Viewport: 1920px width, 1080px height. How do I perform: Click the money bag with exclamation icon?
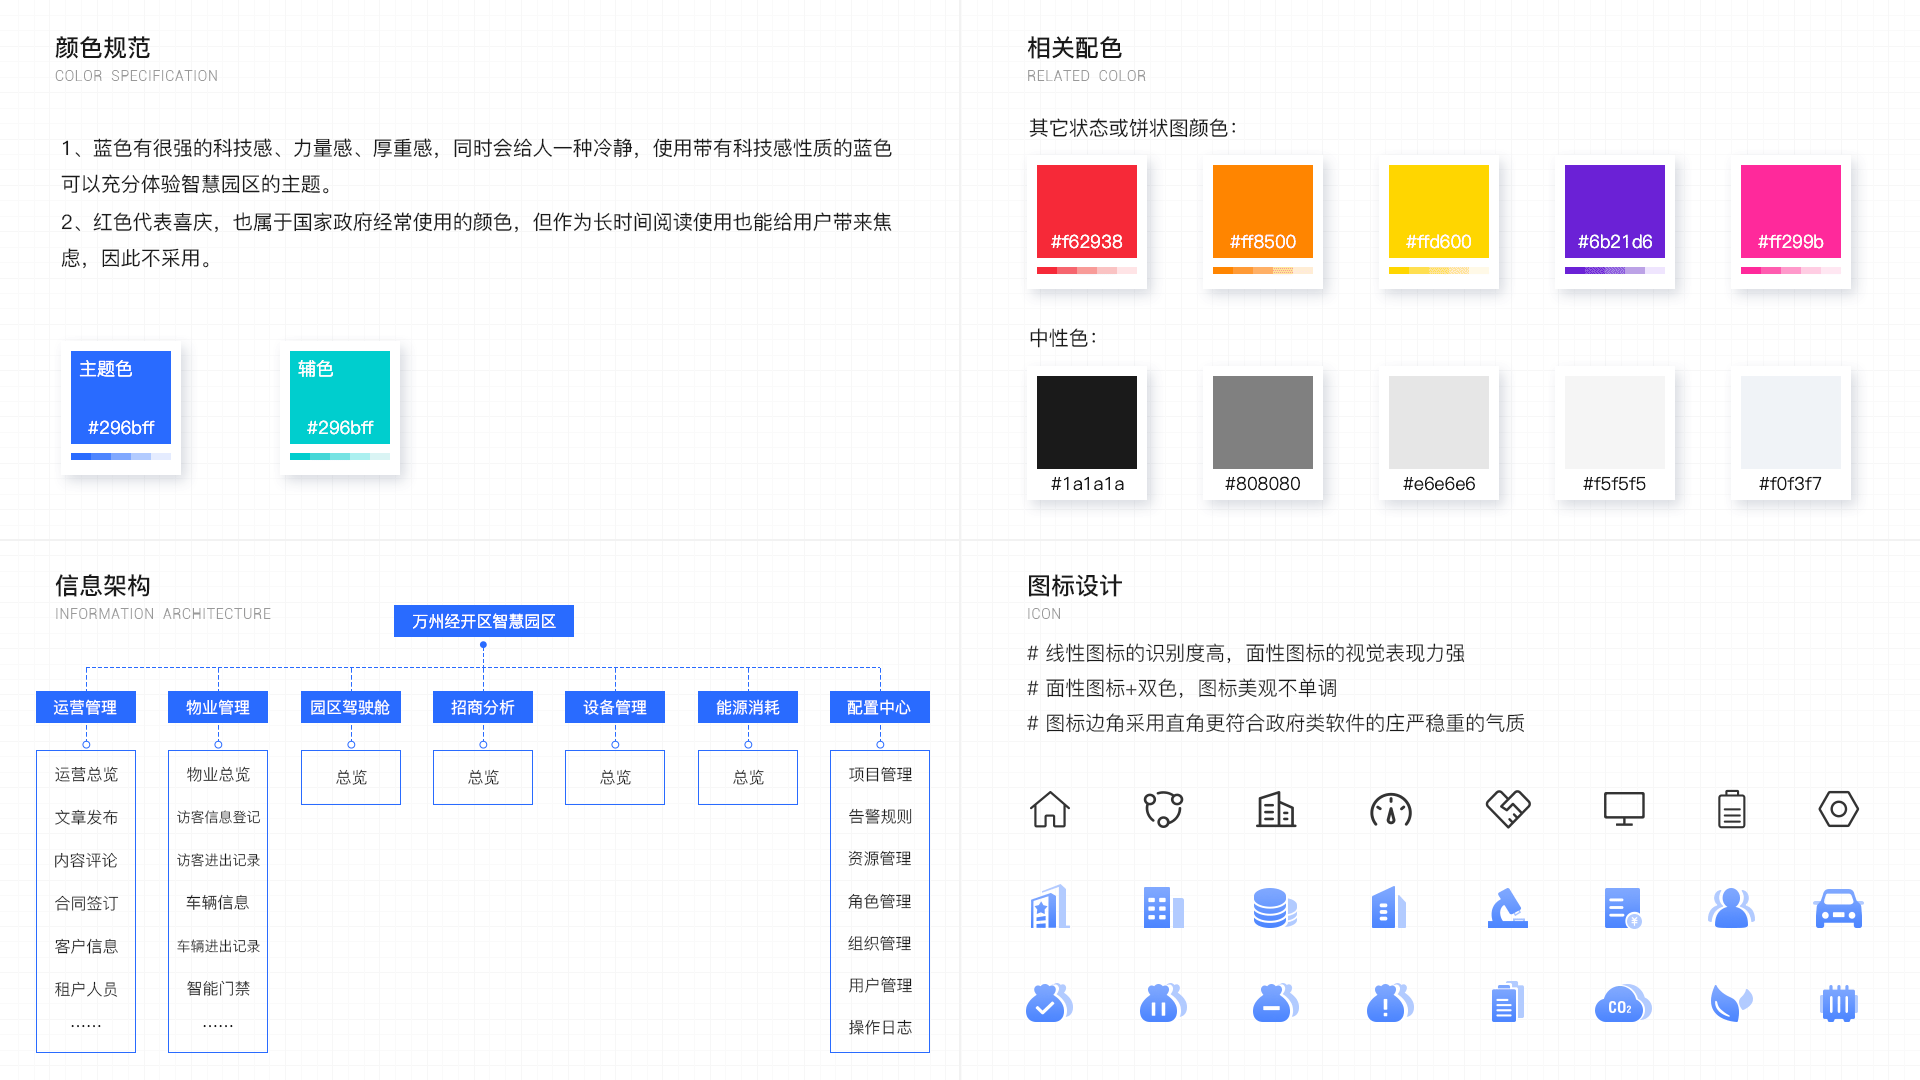click(1390, 1003)
